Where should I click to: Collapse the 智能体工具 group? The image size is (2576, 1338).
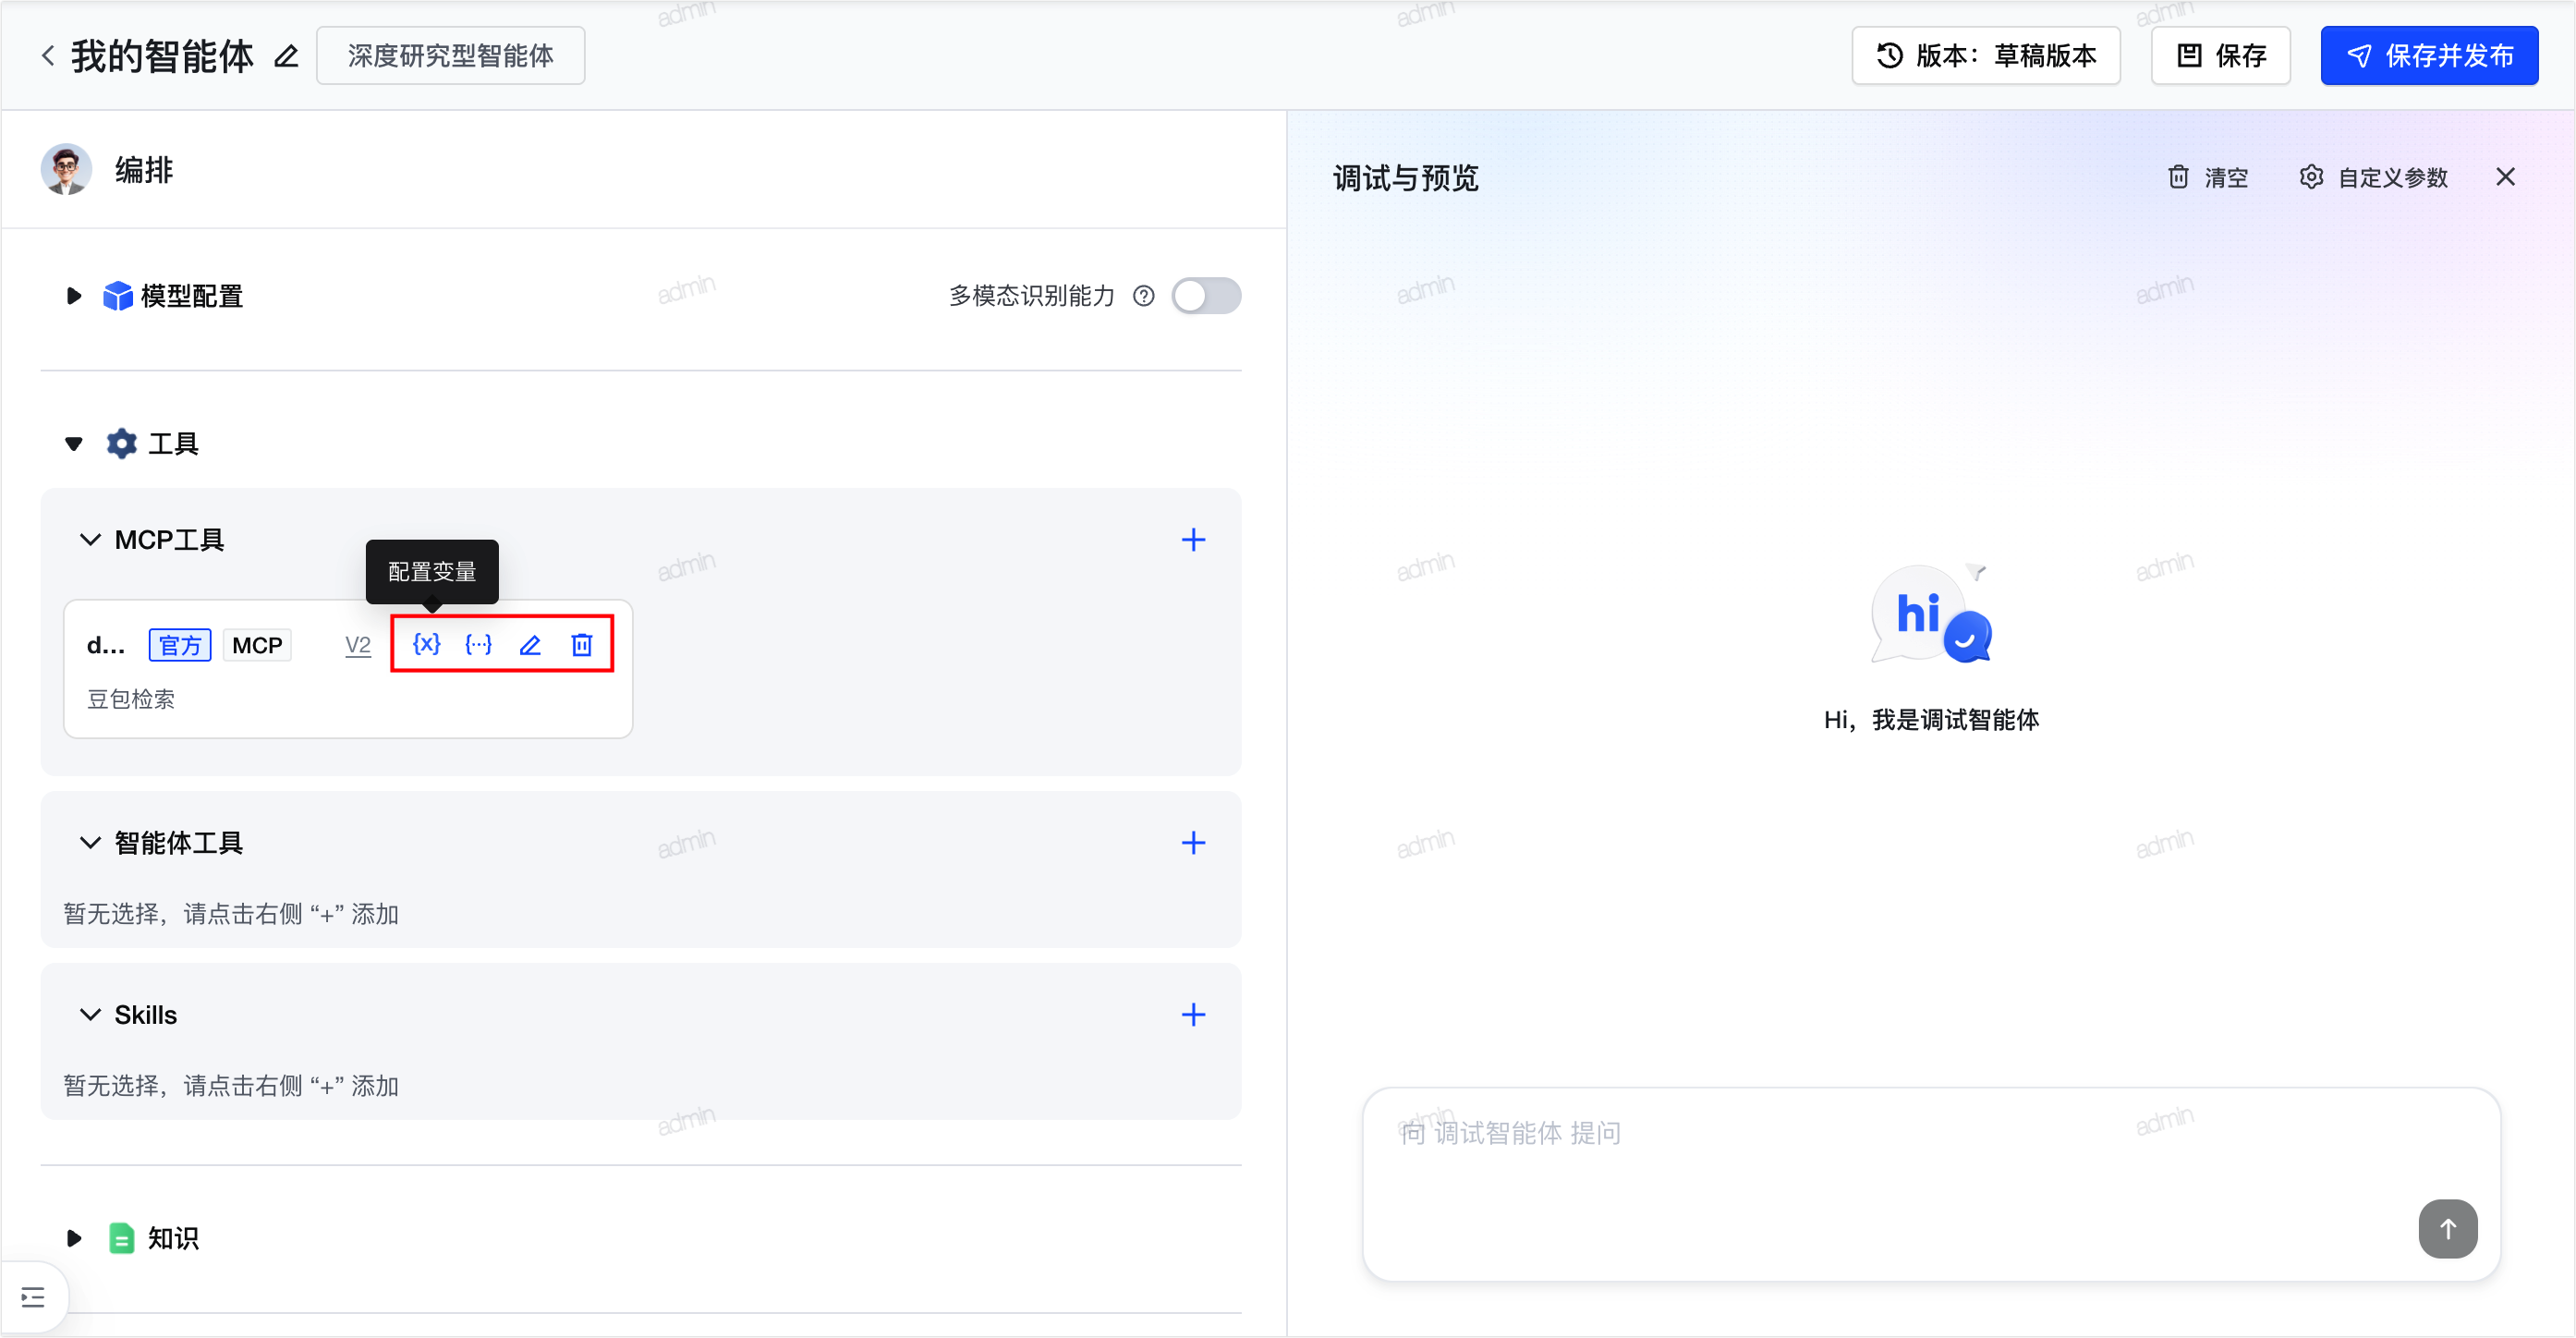90,843
